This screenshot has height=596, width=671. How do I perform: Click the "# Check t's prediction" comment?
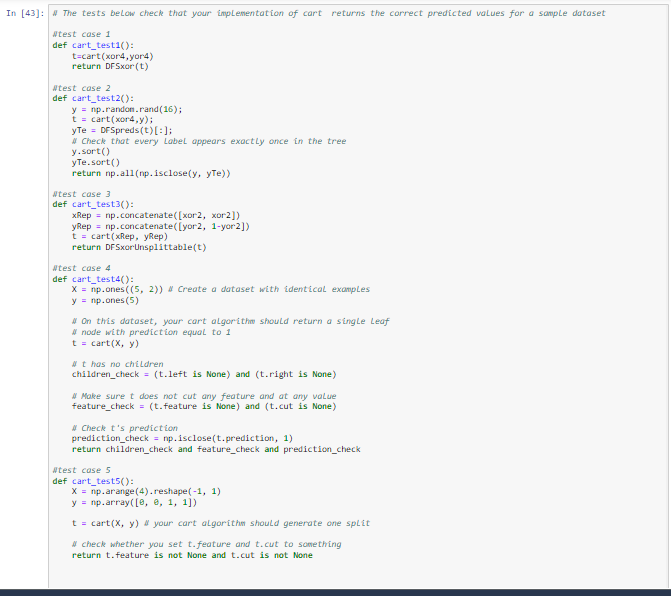(x=125, y=428)
